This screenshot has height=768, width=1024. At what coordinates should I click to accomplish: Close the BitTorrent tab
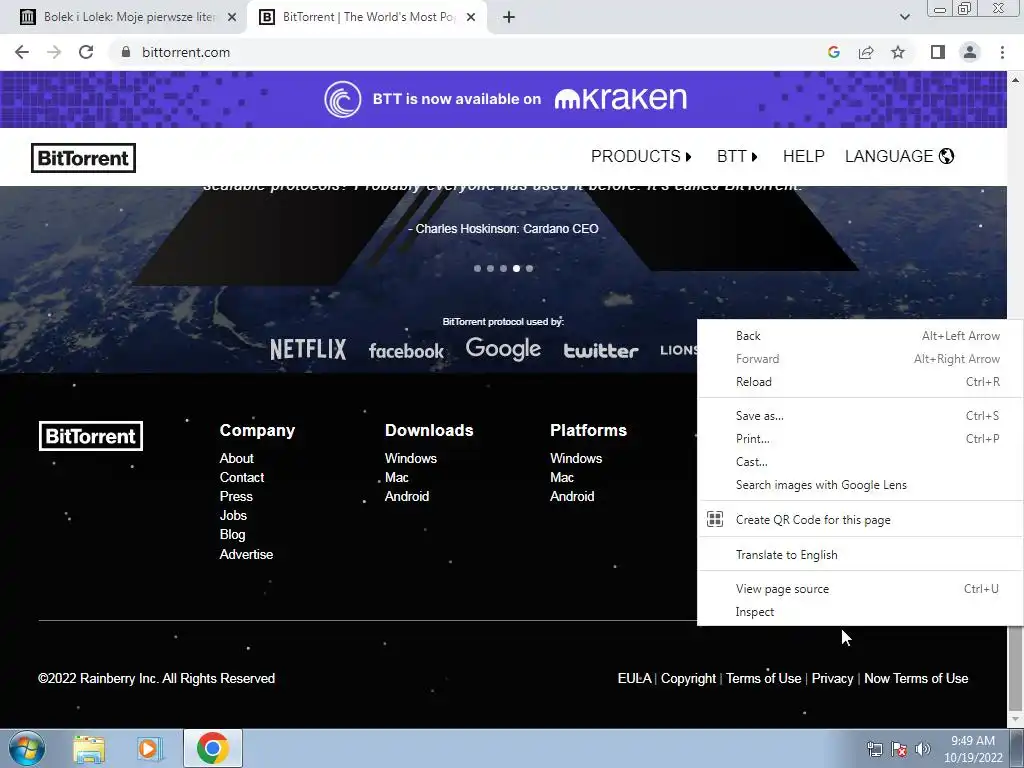coord(471,18)
